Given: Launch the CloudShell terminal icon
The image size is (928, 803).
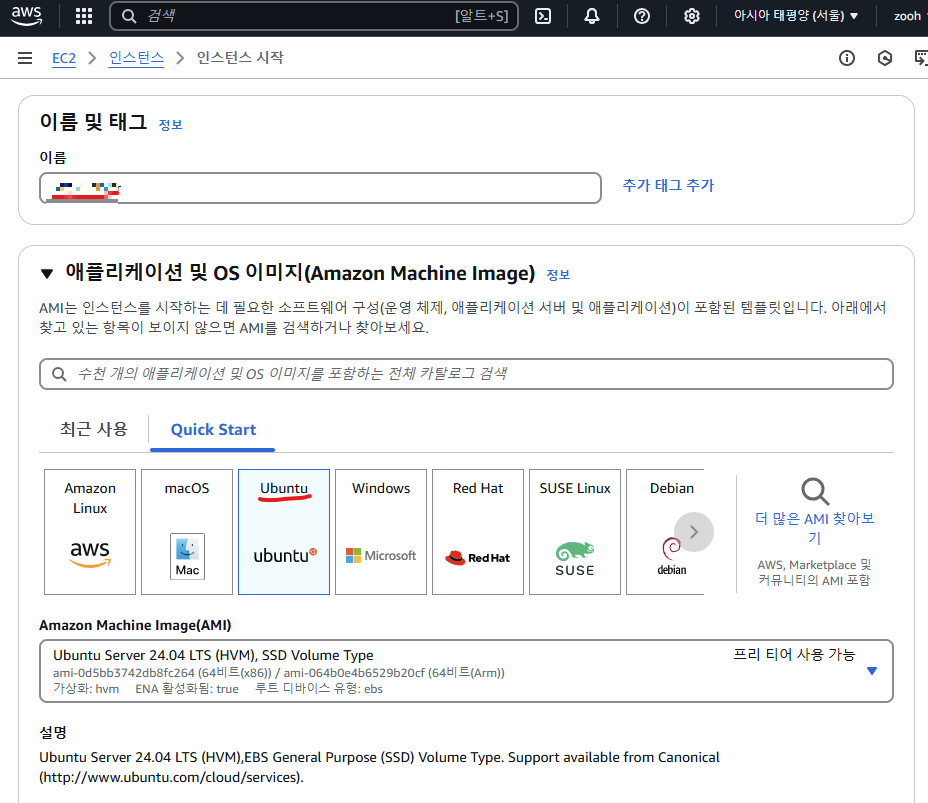Looking at the screenshot, I should (543, 16).
